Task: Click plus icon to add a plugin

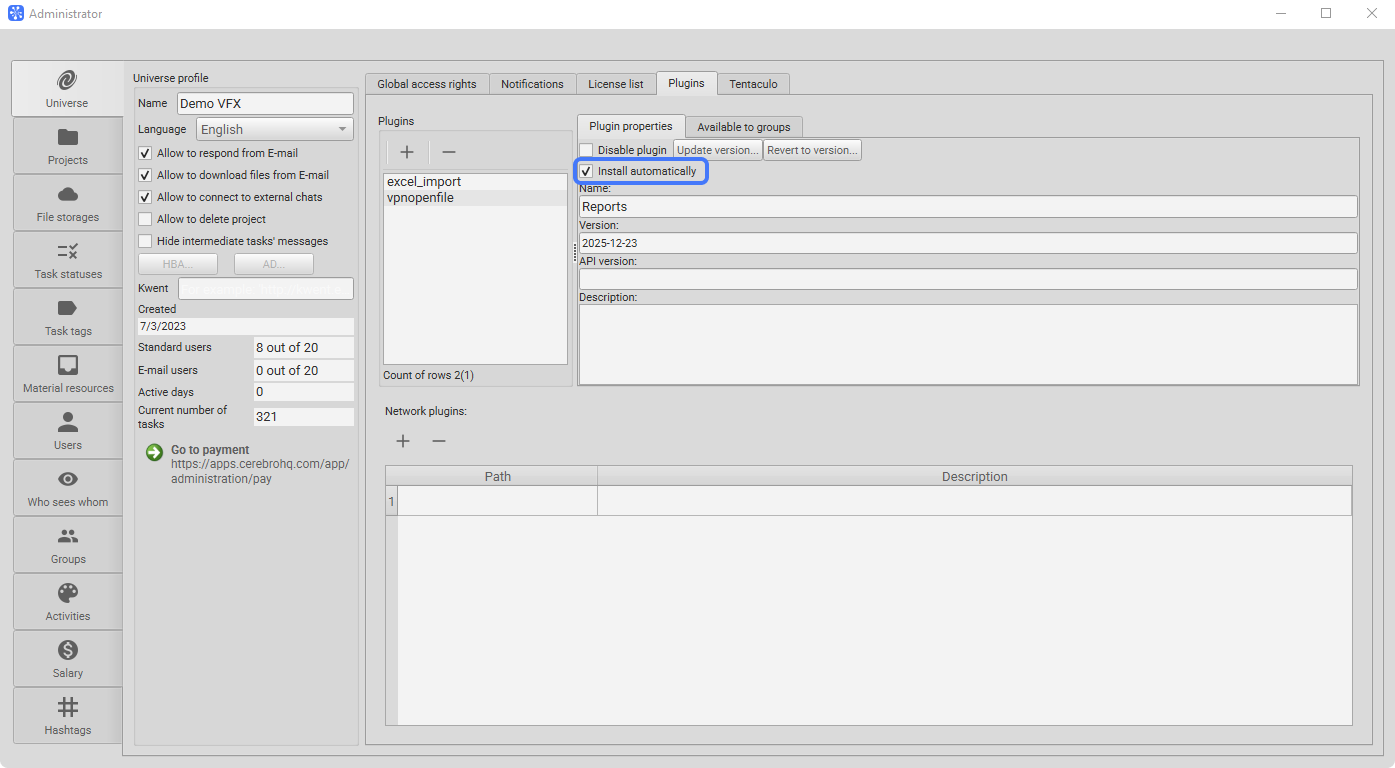Action: pyautogui.click(x=407, y=152)
